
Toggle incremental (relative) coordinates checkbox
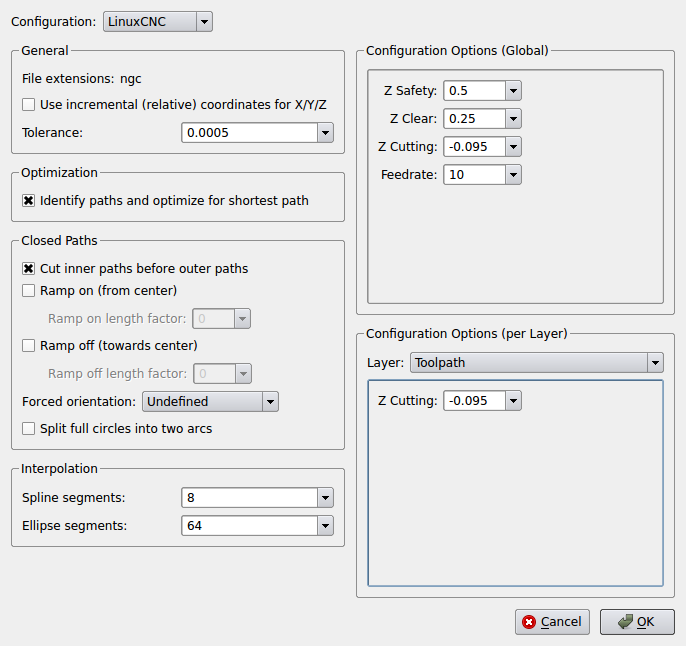28,105
